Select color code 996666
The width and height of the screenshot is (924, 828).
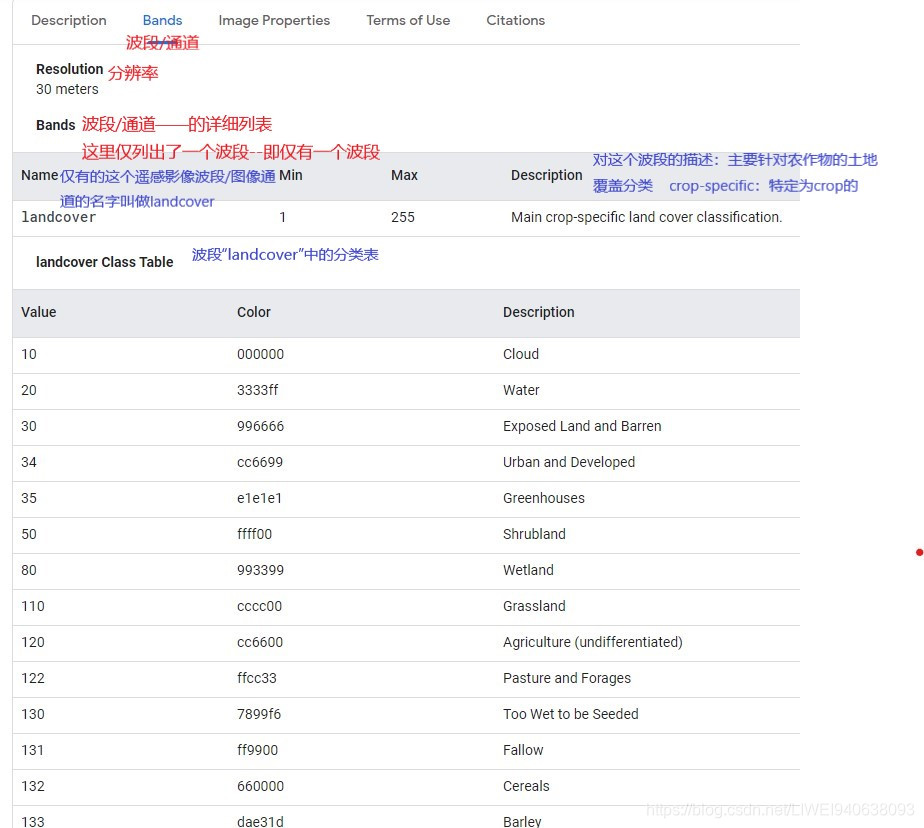point(260,426)
